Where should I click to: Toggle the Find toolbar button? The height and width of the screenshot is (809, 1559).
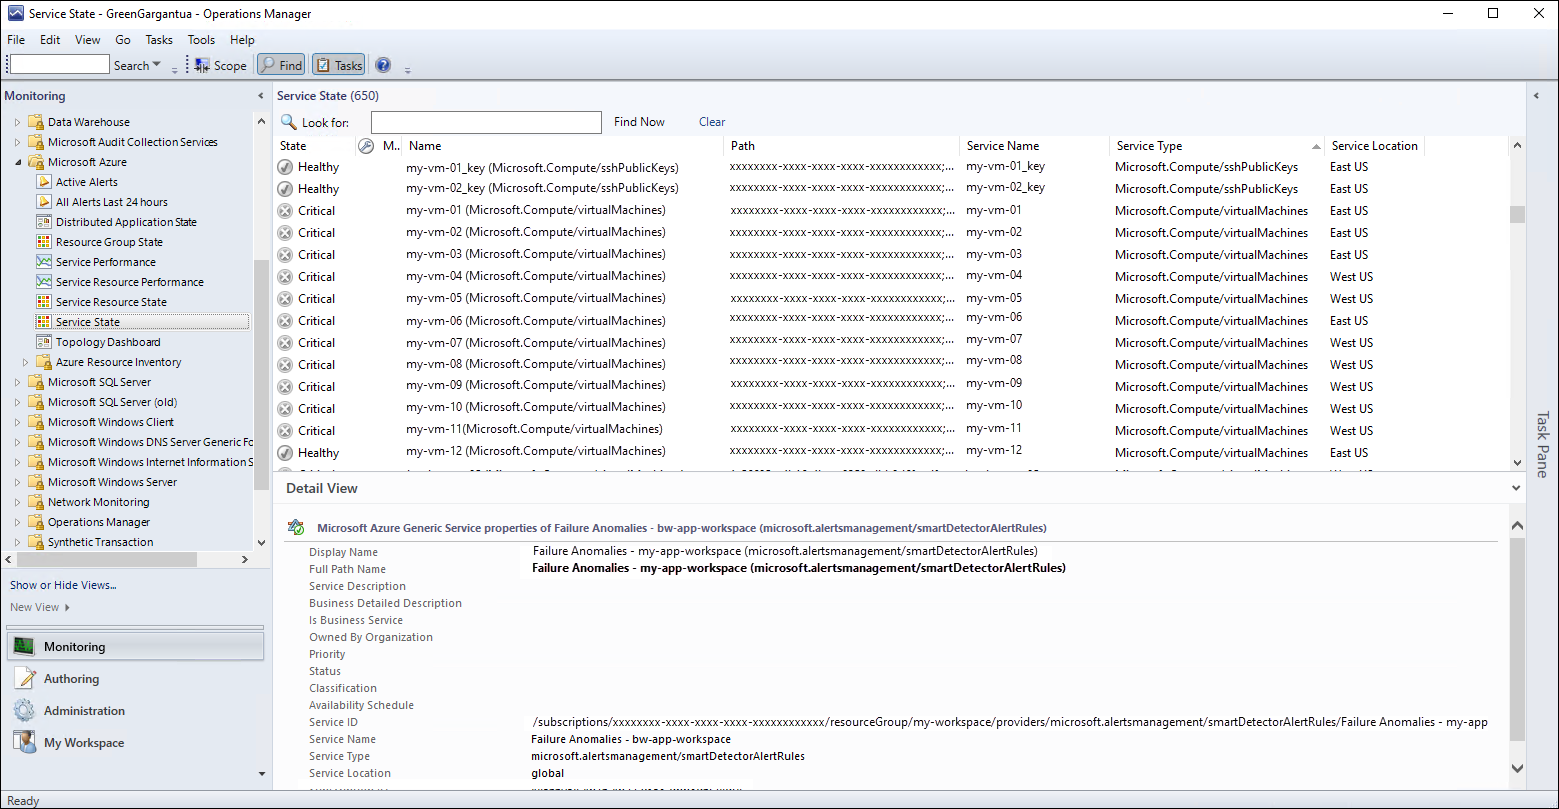click(281, 65)
